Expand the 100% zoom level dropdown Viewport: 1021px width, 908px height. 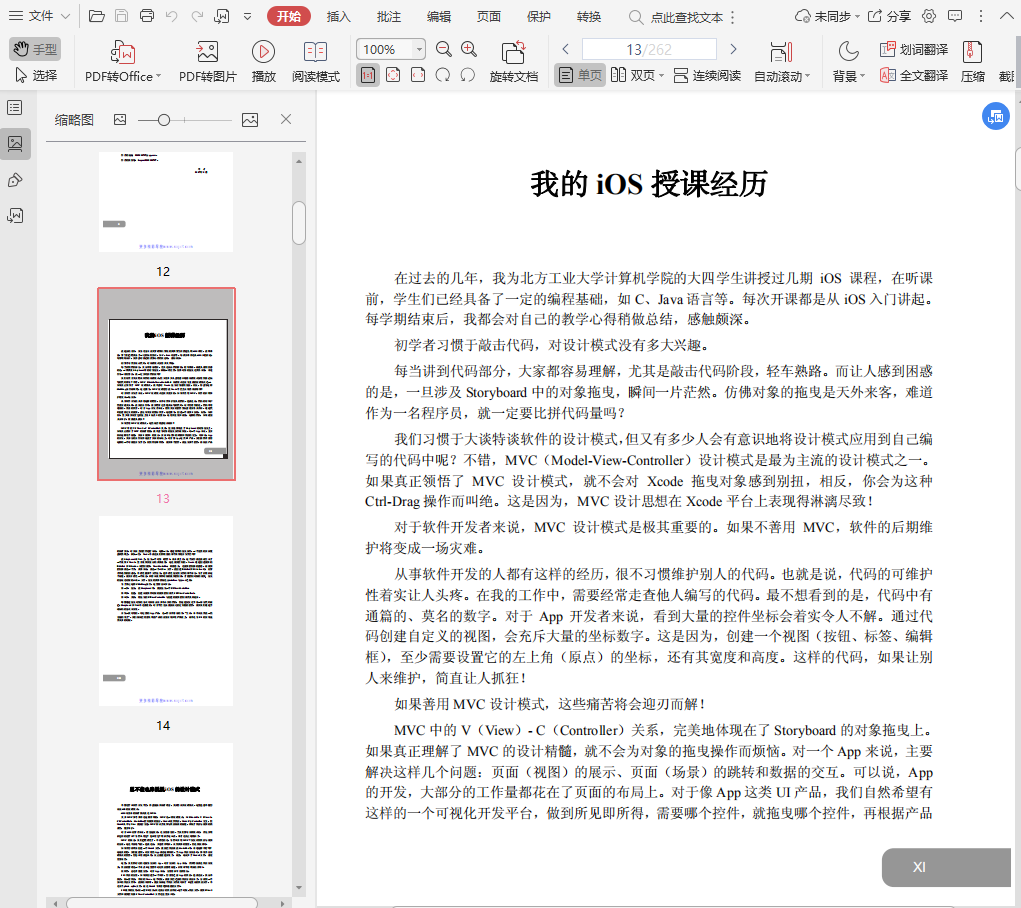click(418, 49)
